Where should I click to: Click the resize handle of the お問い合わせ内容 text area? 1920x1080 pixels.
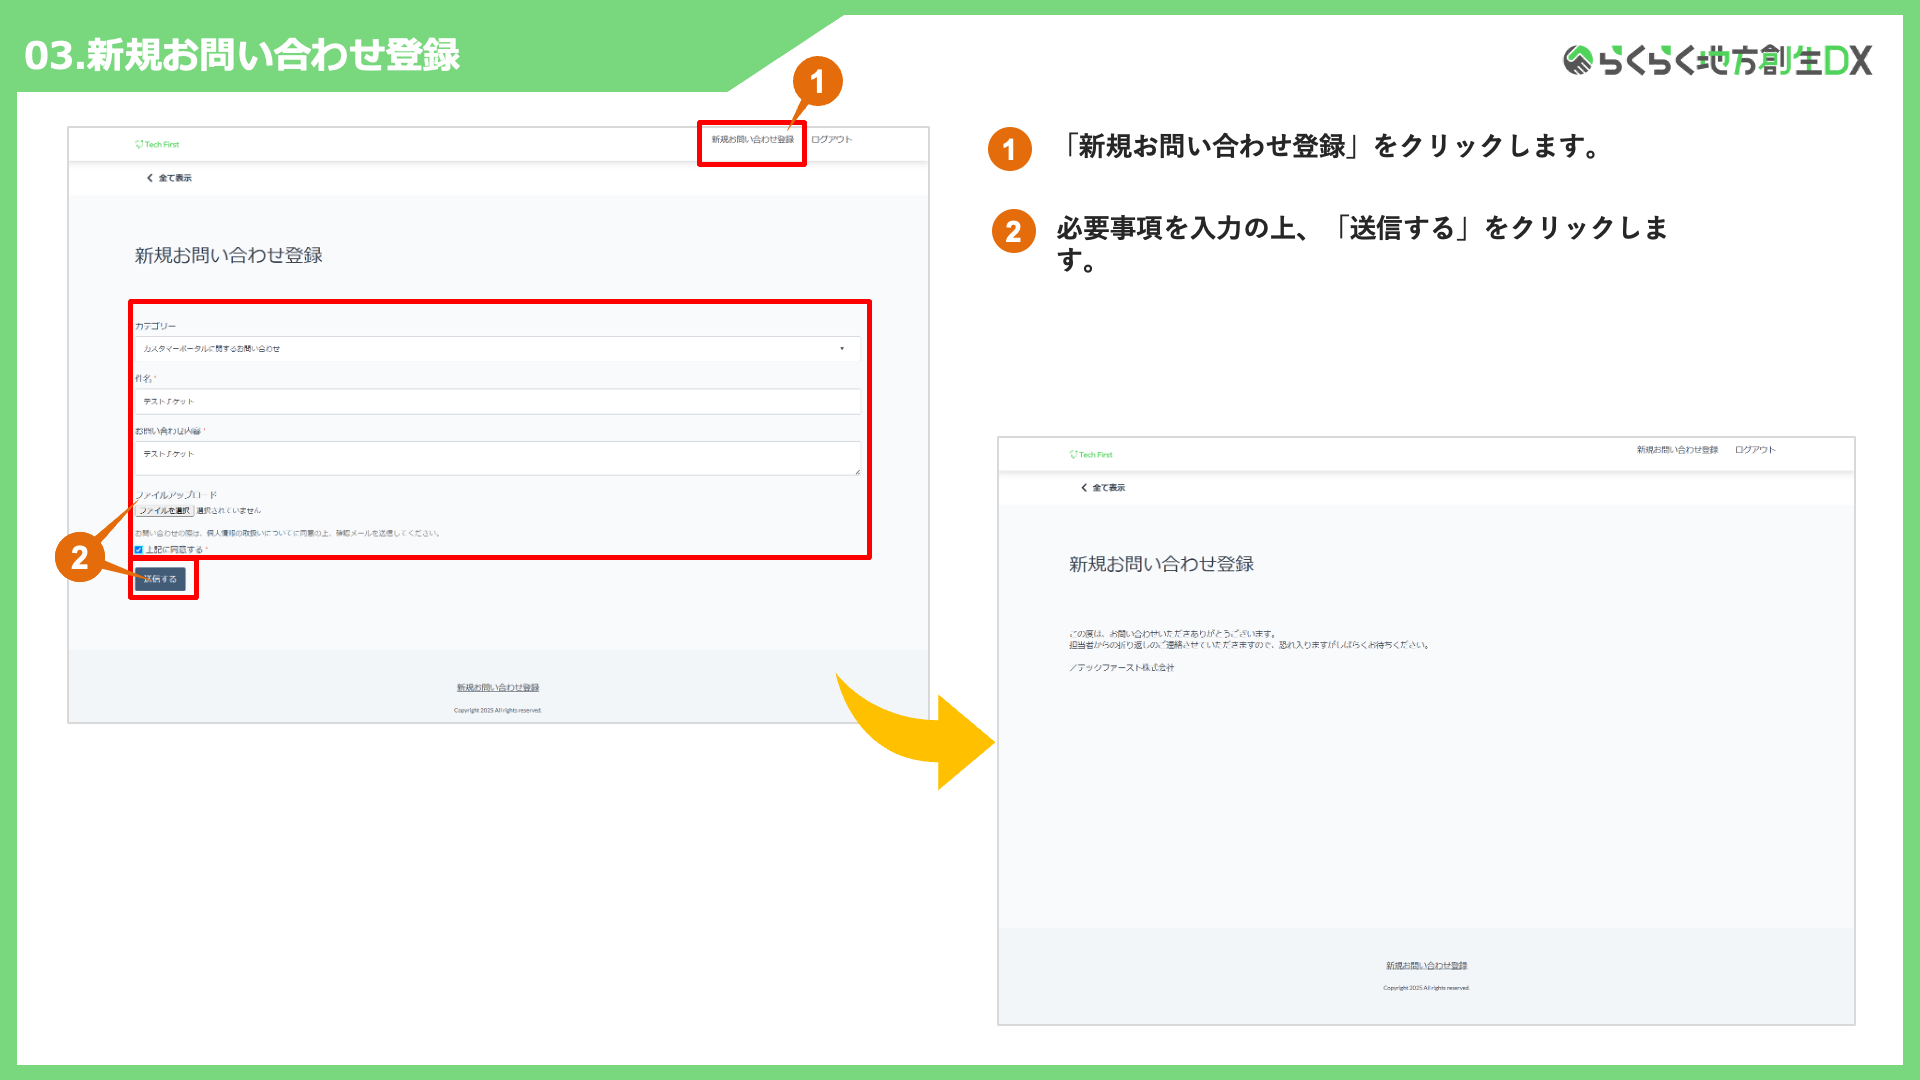tap(857, 472)
